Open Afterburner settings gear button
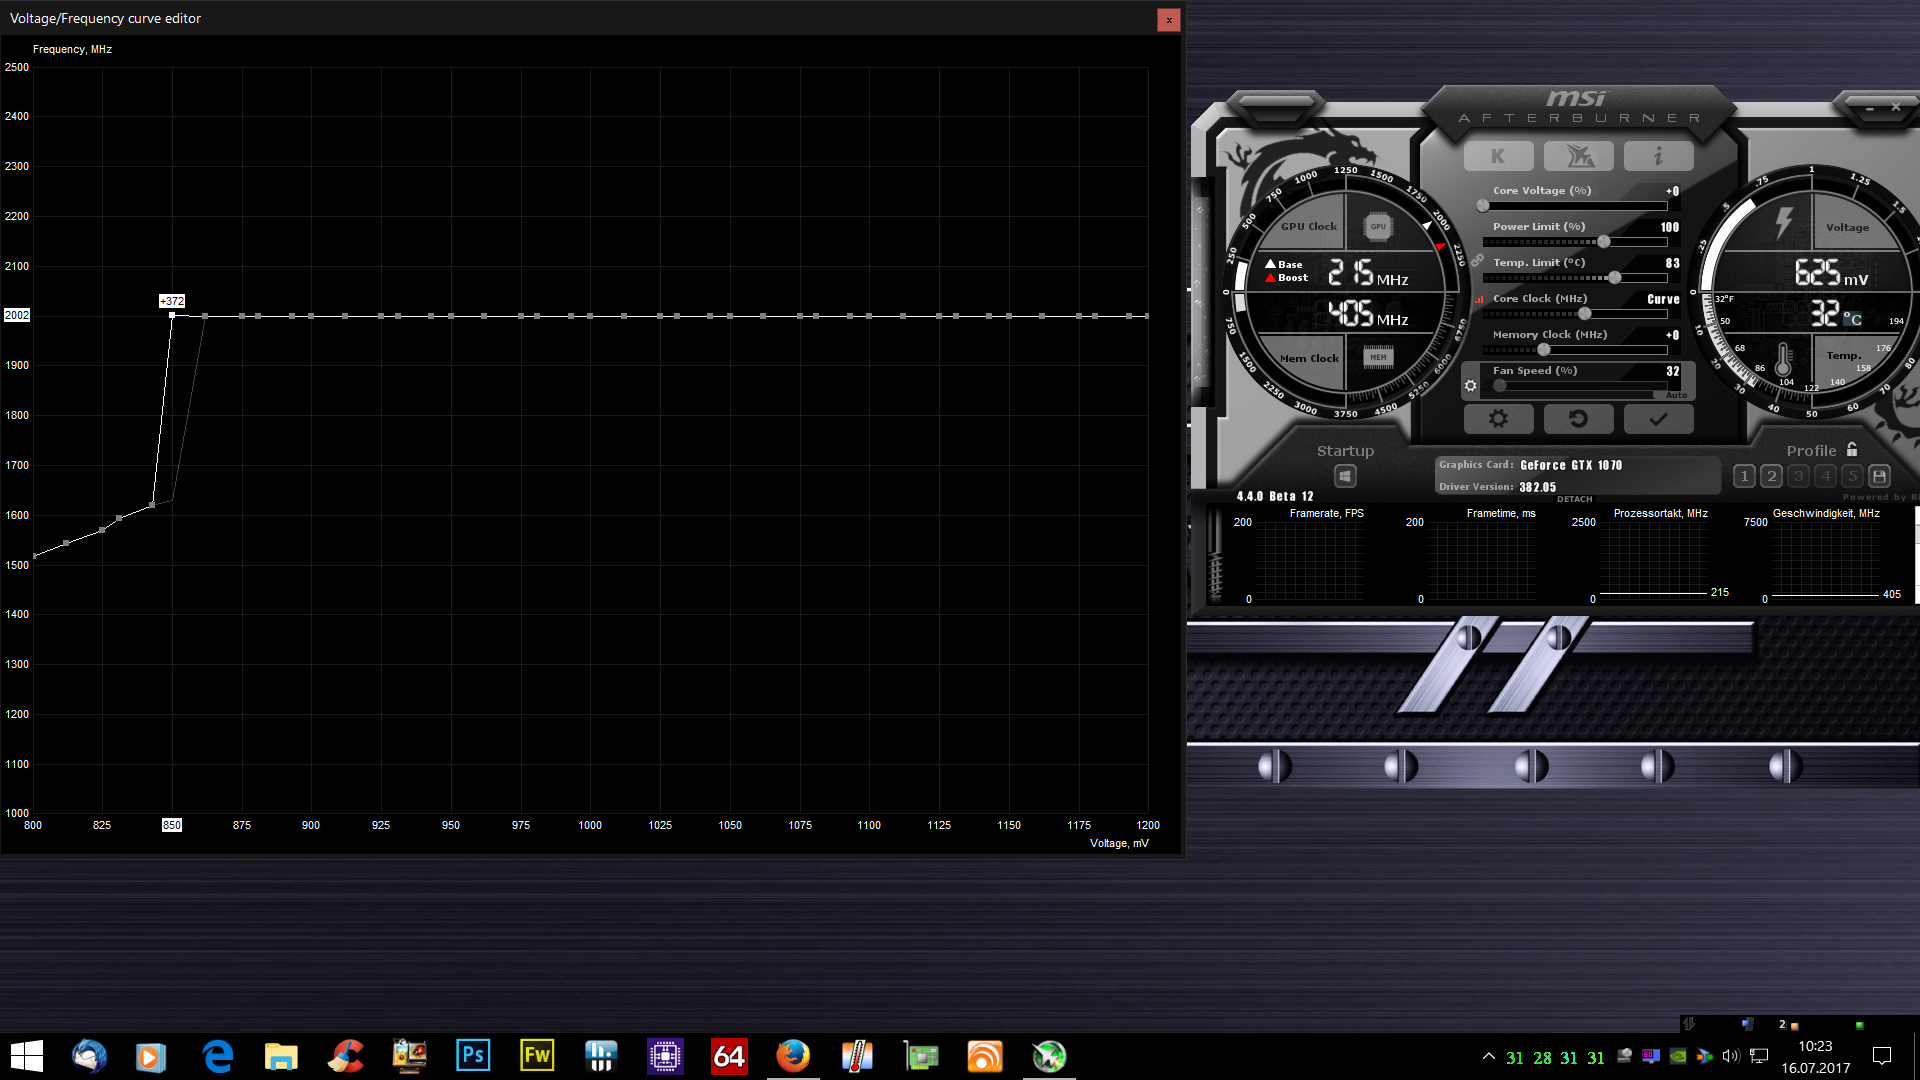Viewport: 1920px width, 1080px height. tap(1498, 419)
